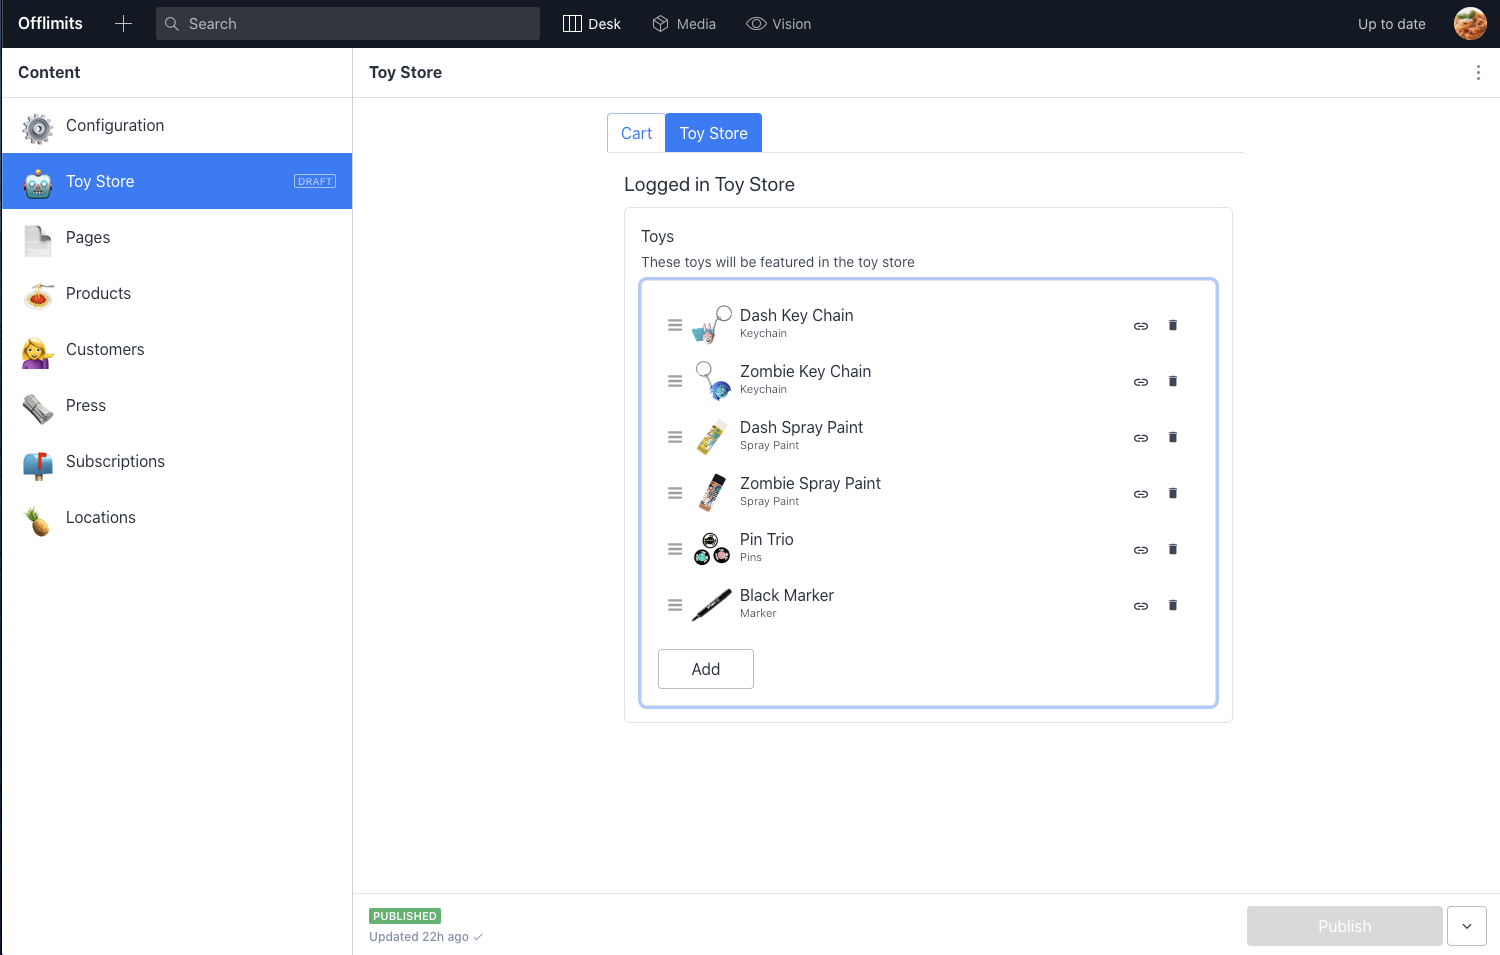Open the user avatar menu
The height and width of the screenshot is (955, 1500).
coord(1470,23)
